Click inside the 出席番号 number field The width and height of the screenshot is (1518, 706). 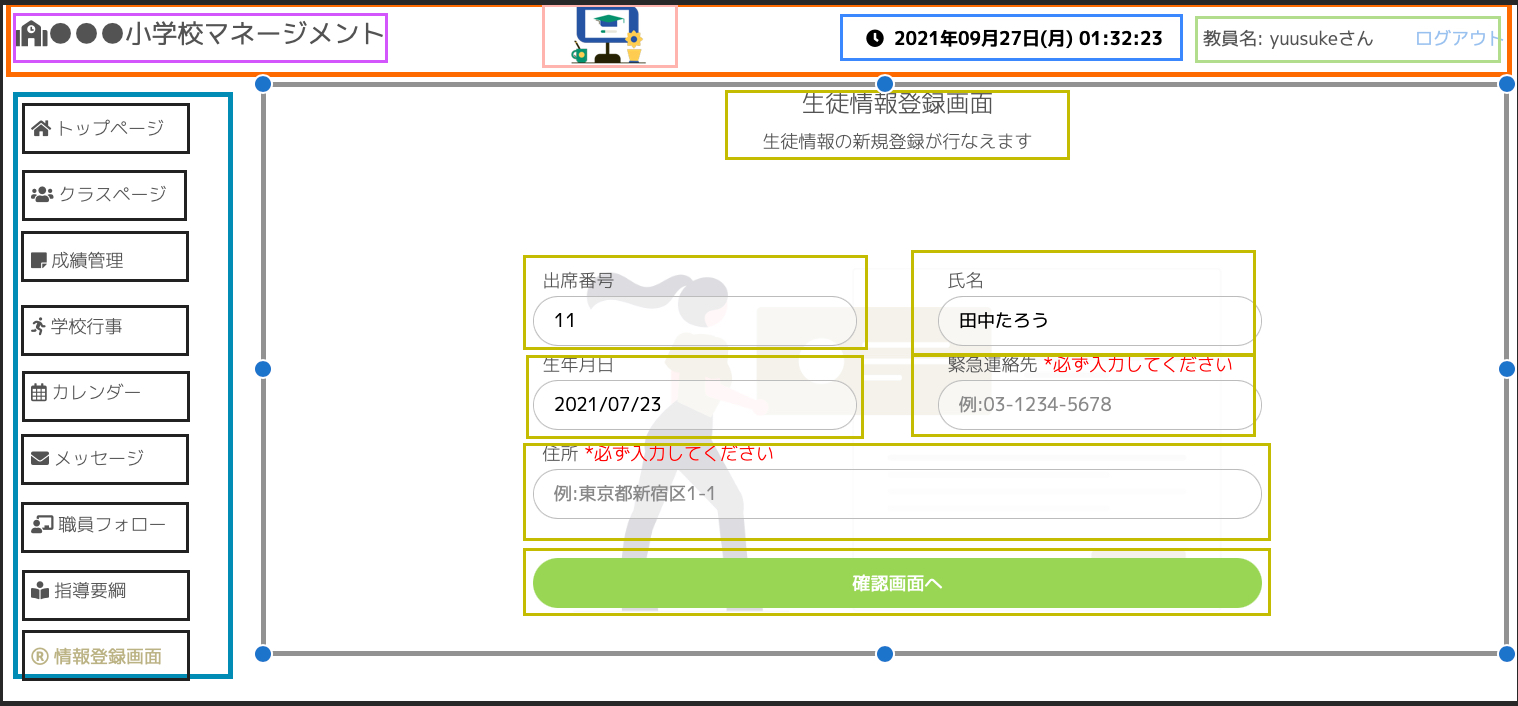point(697,321)
